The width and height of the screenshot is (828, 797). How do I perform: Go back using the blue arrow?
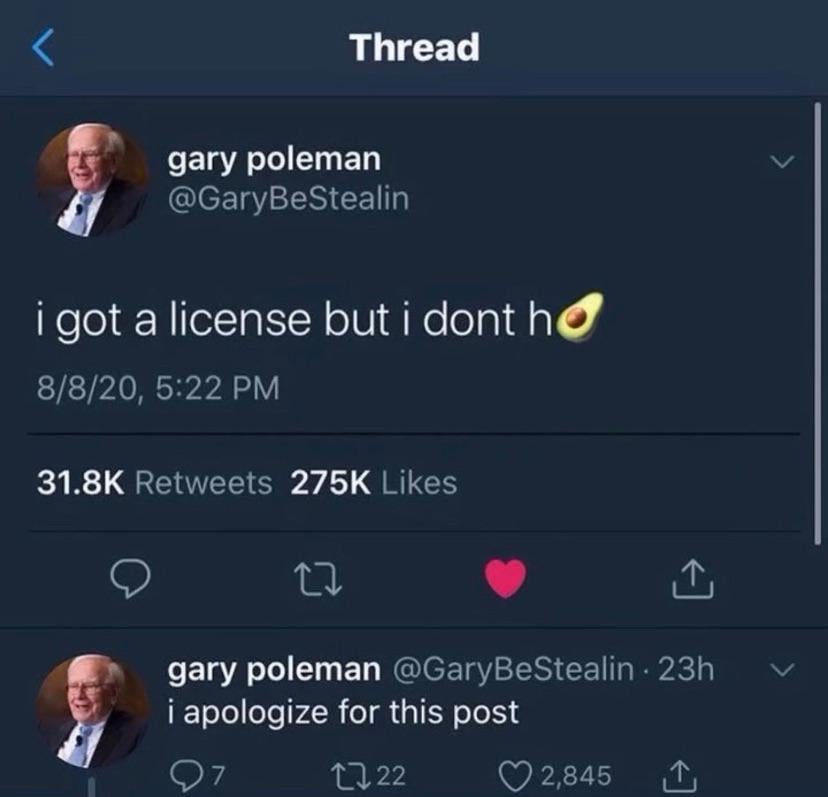coord(43,48)
